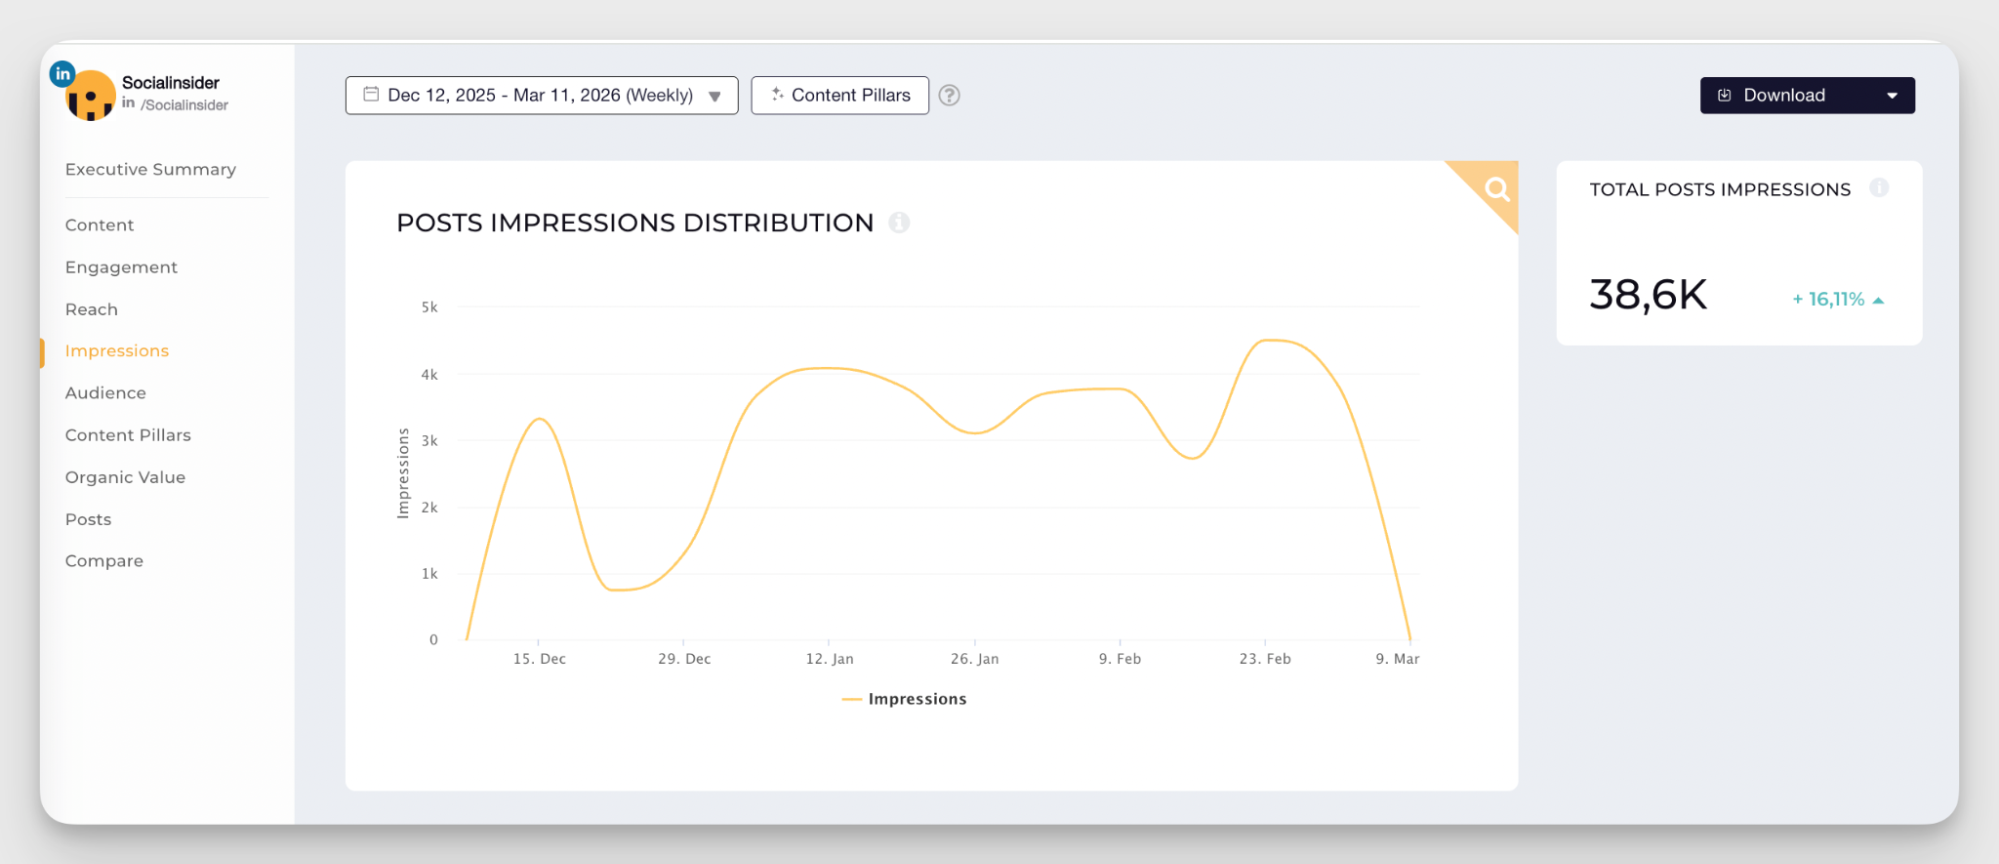Click the Posts Impressions Distribution chart title
This screenshot has height=864, width=1999.
(635, 222)
